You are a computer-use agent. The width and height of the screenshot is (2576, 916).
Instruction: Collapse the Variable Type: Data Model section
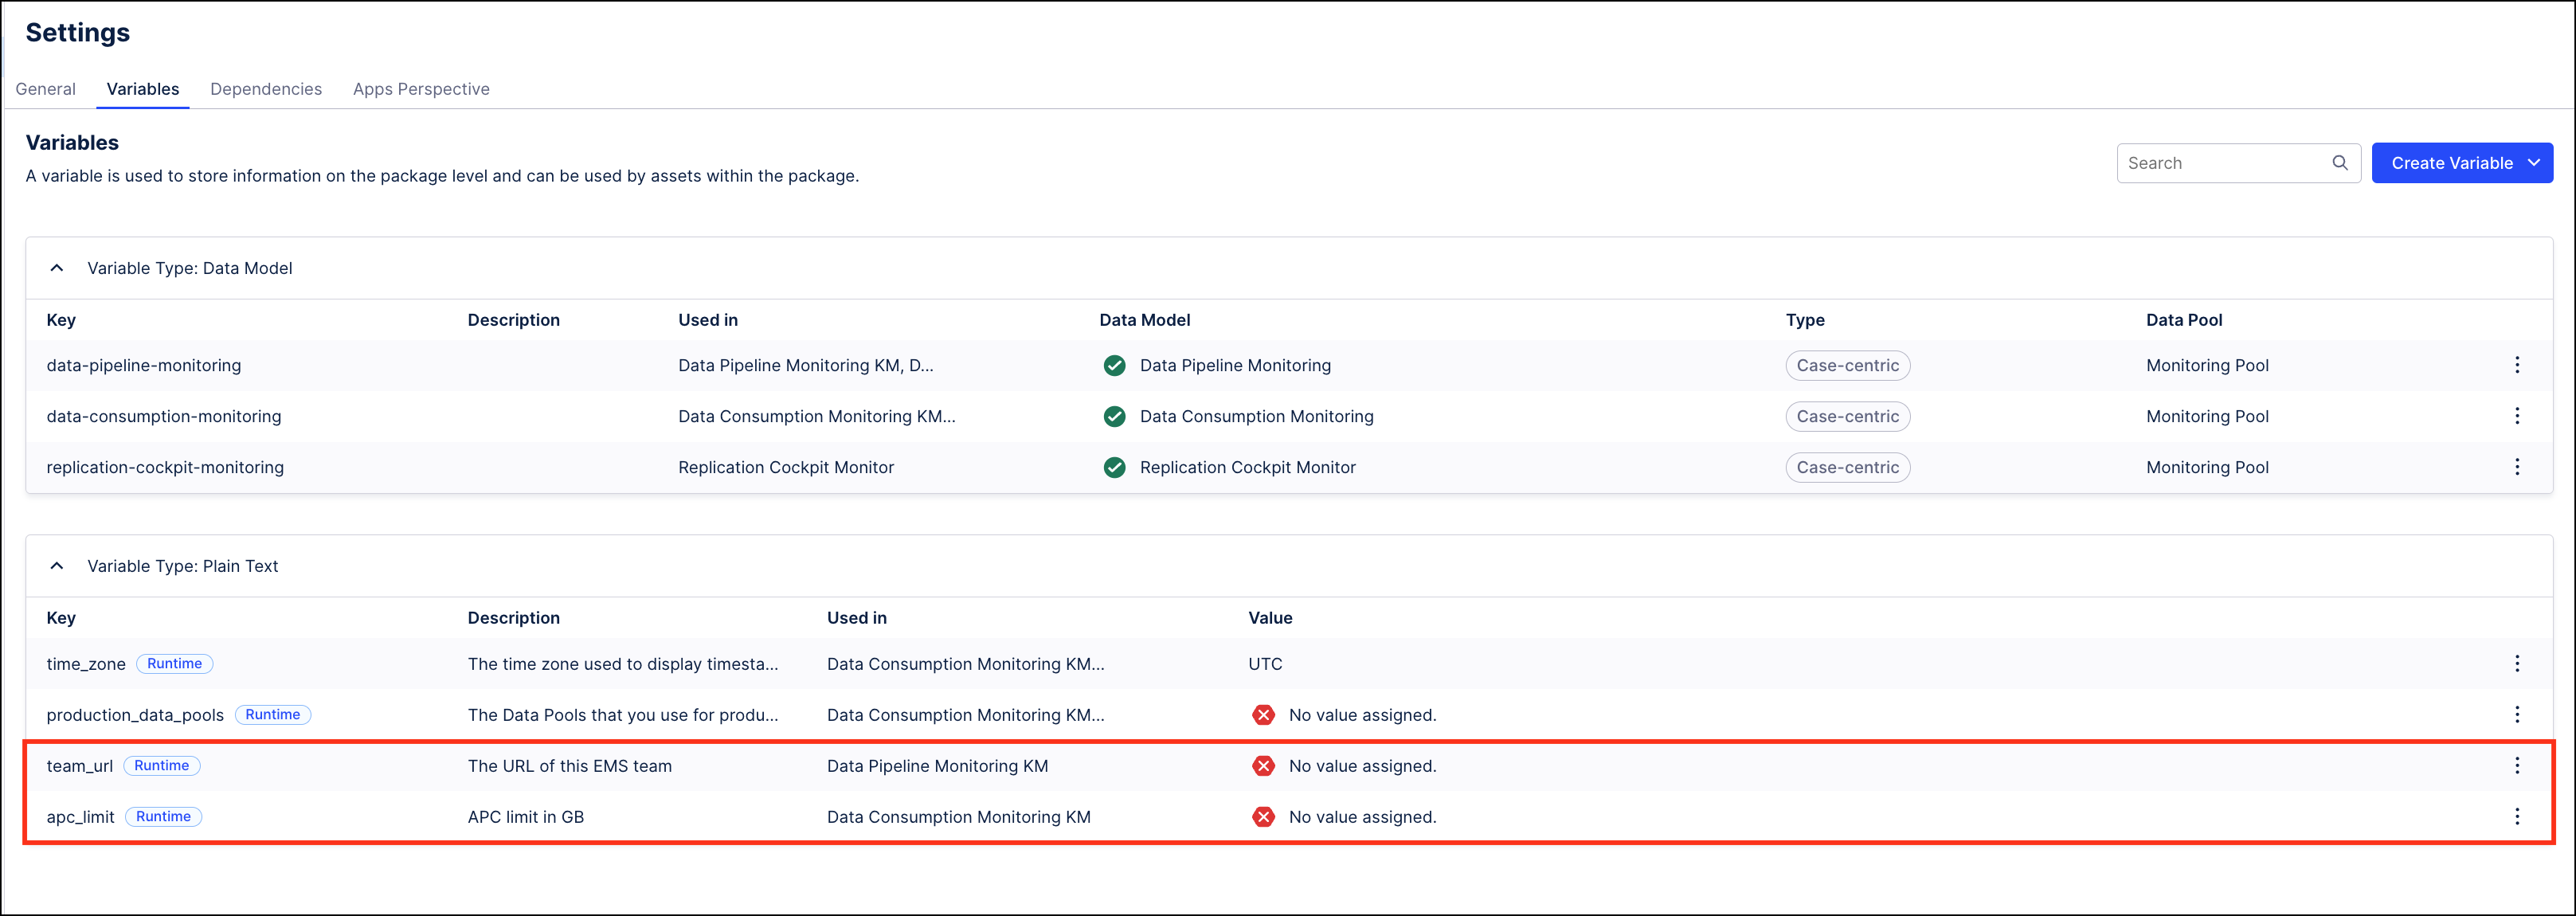pos(57,268)
